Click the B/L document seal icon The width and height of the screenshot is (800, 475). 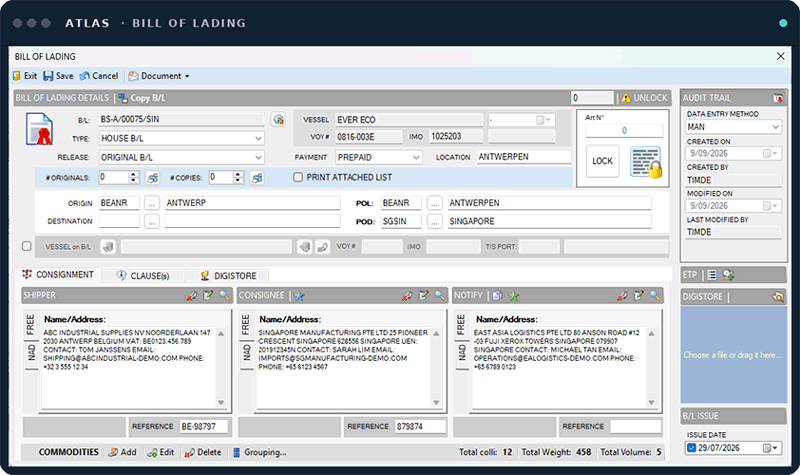coord(40,130)
